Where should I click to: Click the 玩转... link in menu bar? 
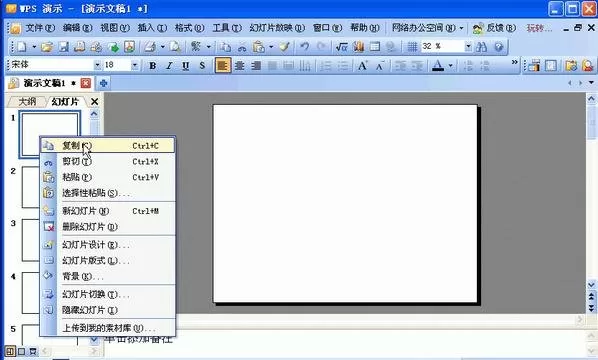(x=539, y=28)
